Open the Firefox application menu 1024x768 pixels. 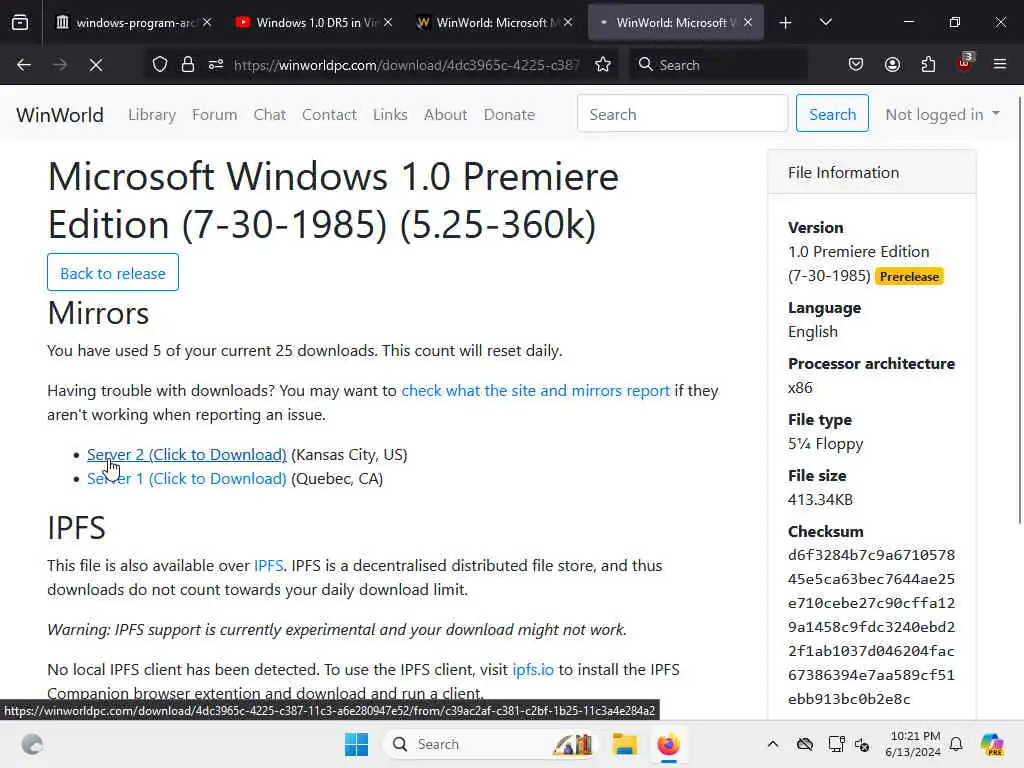[1000, 65]
